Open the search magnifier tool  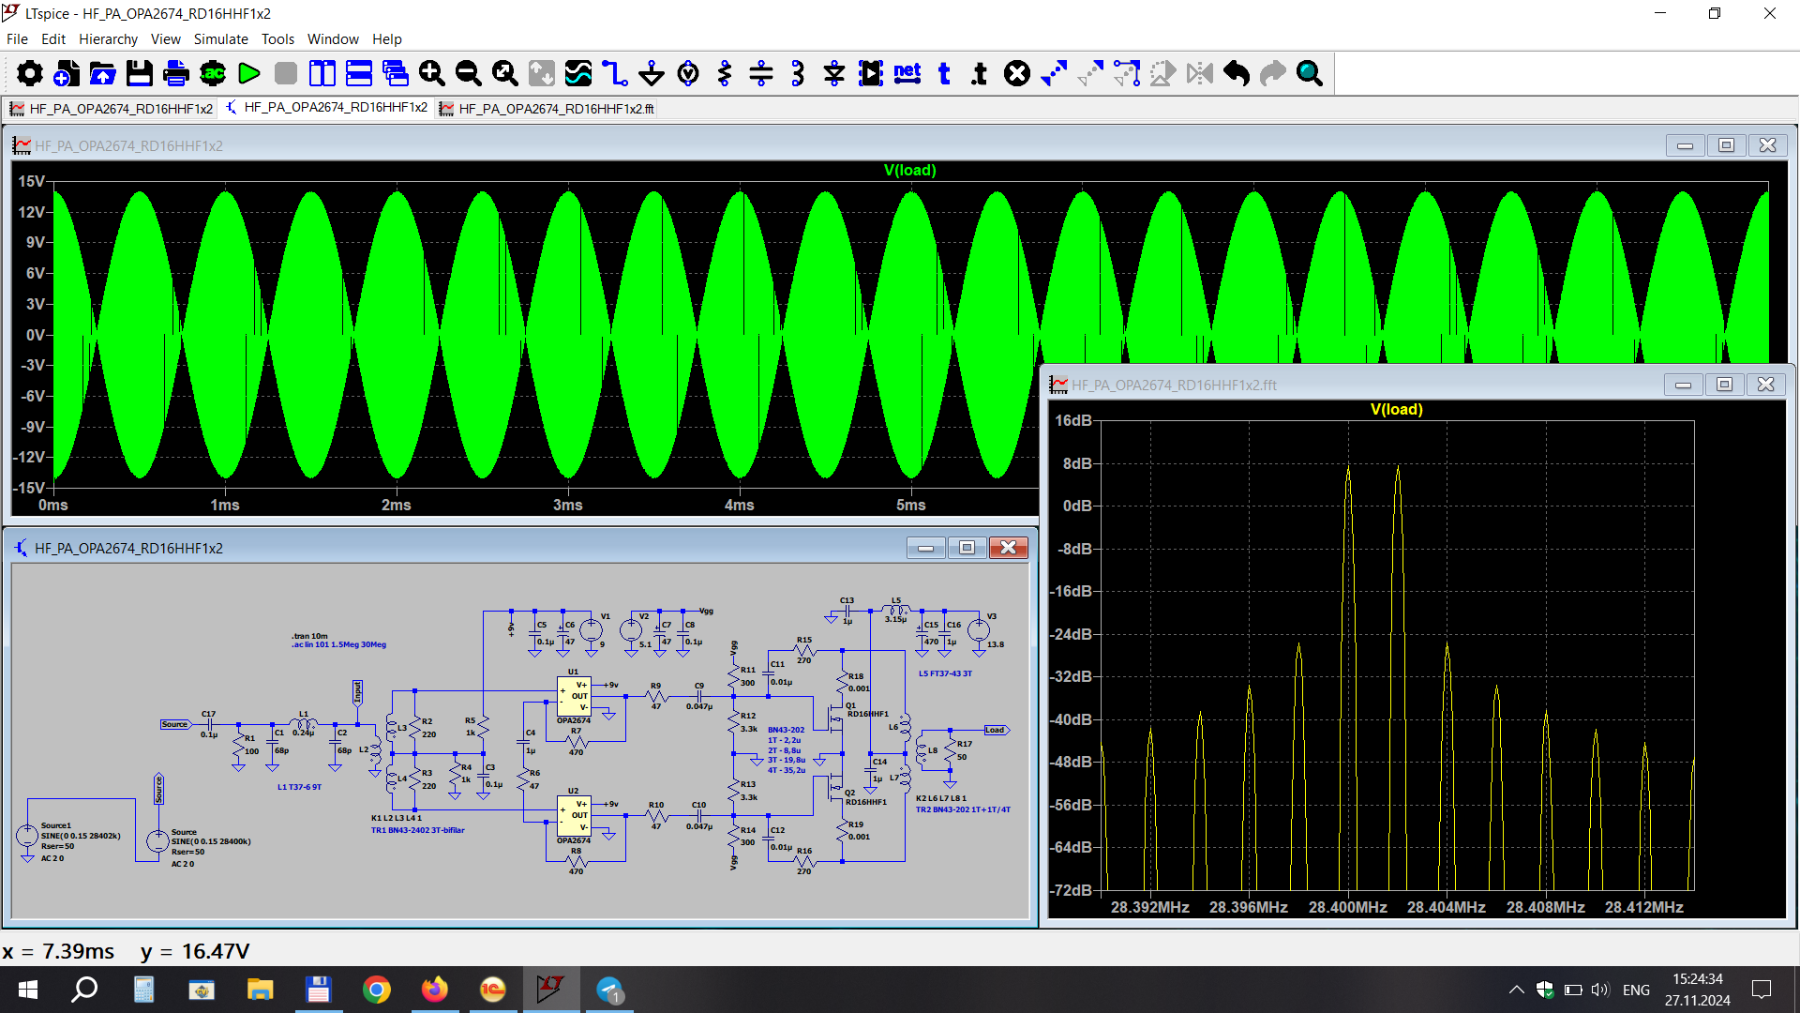click(x=1310, y=73)
